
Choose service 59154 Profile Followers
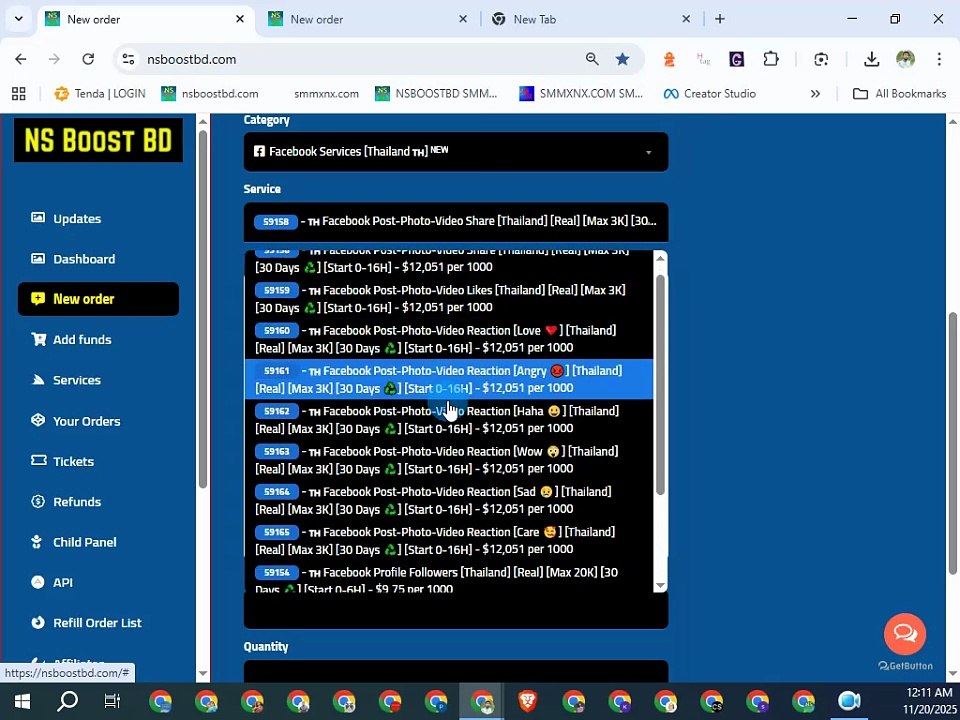(x=449, y=579)
